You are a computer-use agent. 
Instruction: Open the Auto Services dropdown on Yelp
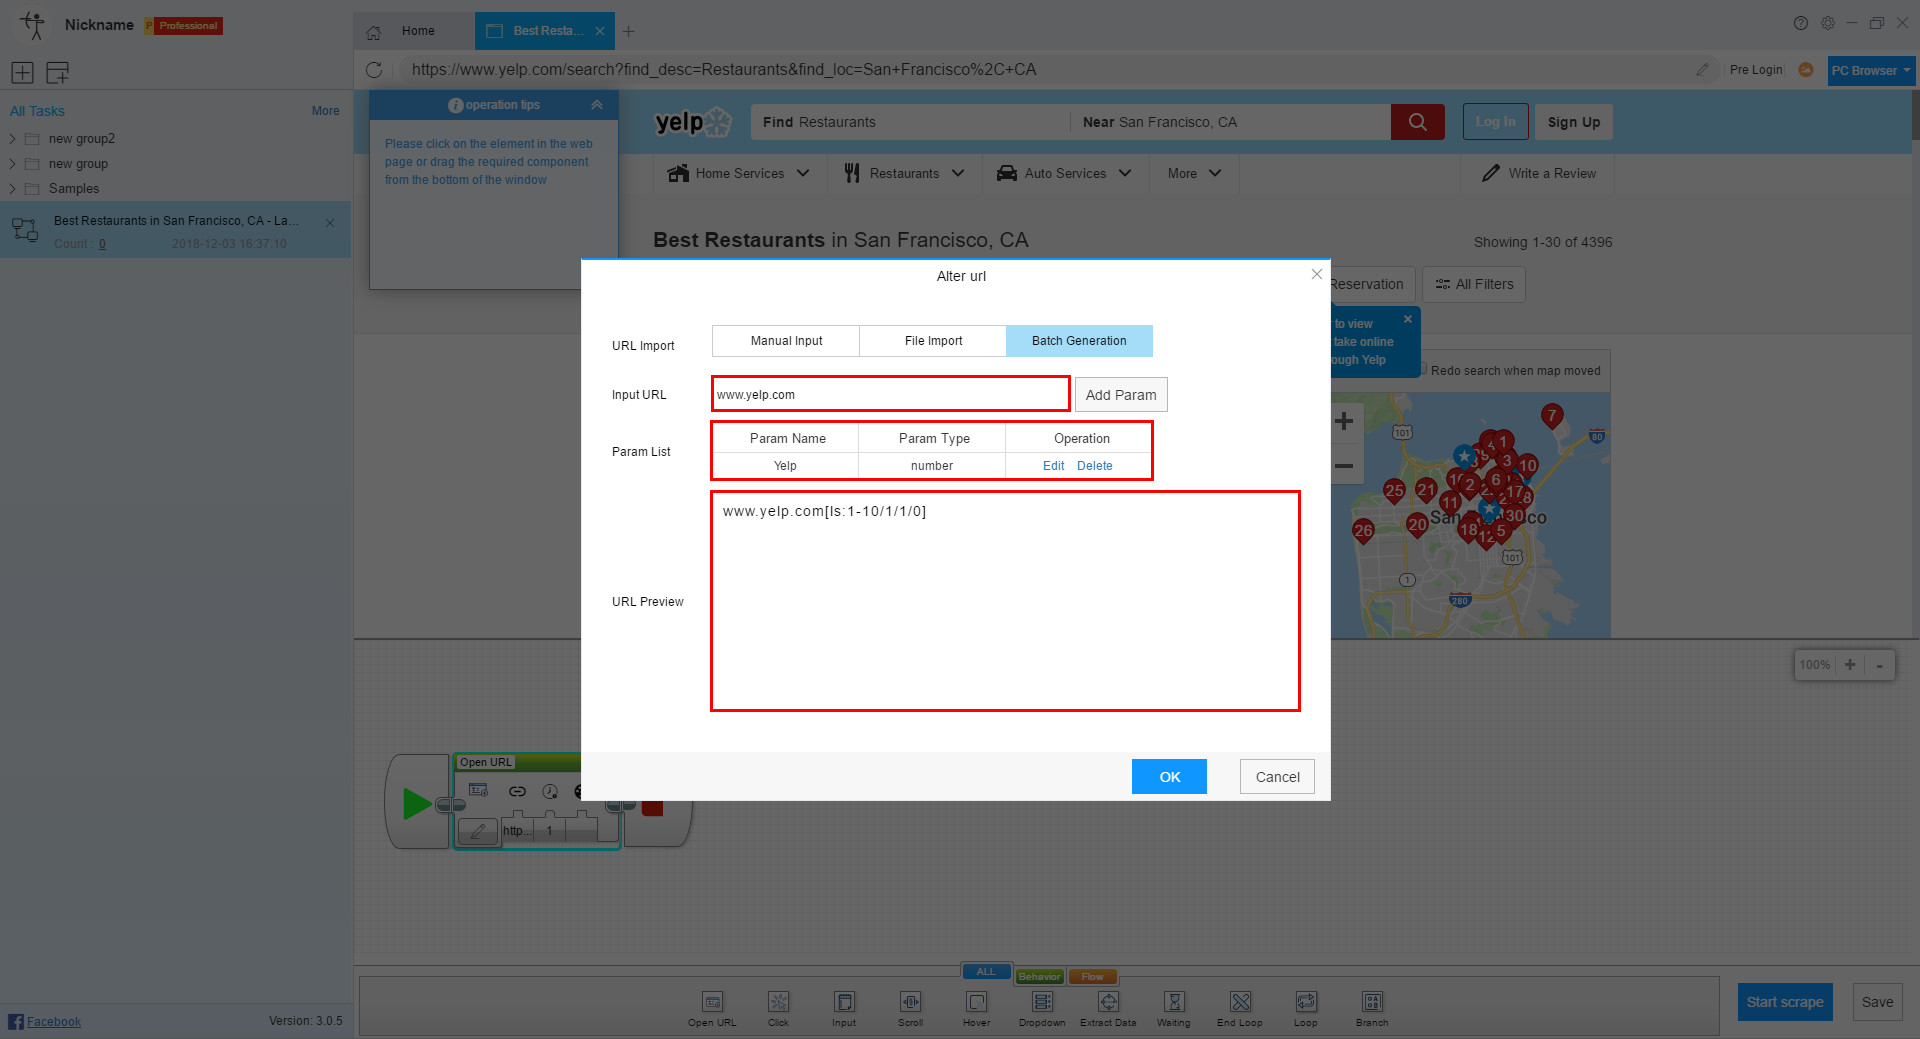1064,173
